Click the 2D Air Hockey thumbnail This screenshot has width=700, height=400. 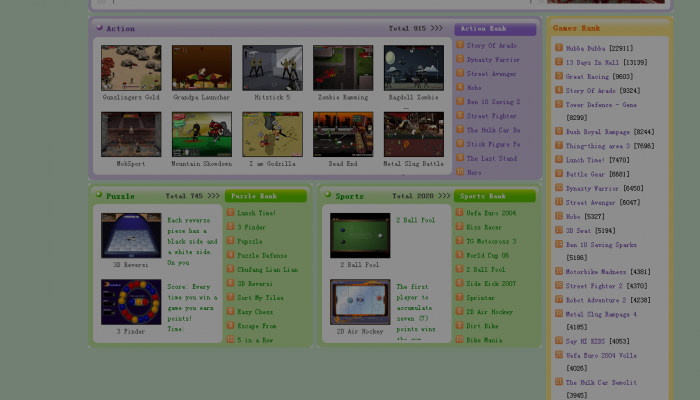point(360,301)
